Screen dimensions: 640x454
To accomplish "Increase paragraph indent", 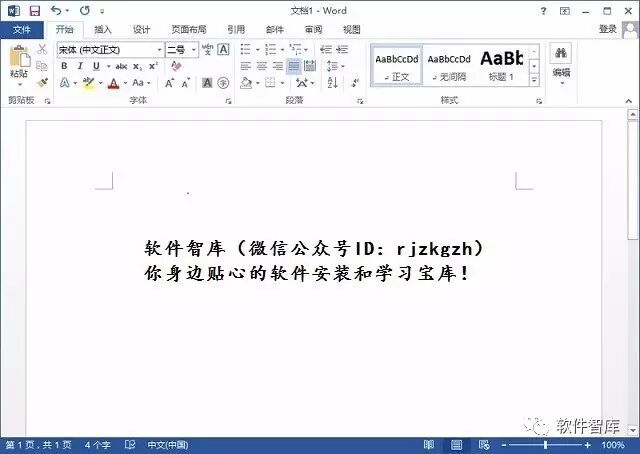I will [x=342, y=49].
